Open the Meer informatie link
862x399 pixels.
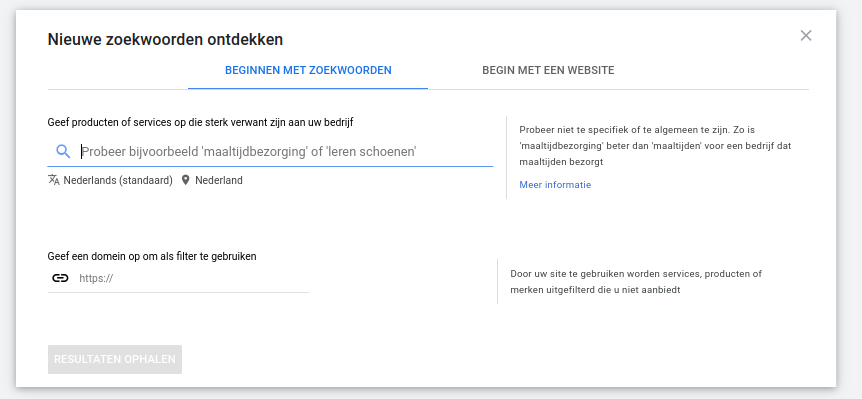click(555, 185)
